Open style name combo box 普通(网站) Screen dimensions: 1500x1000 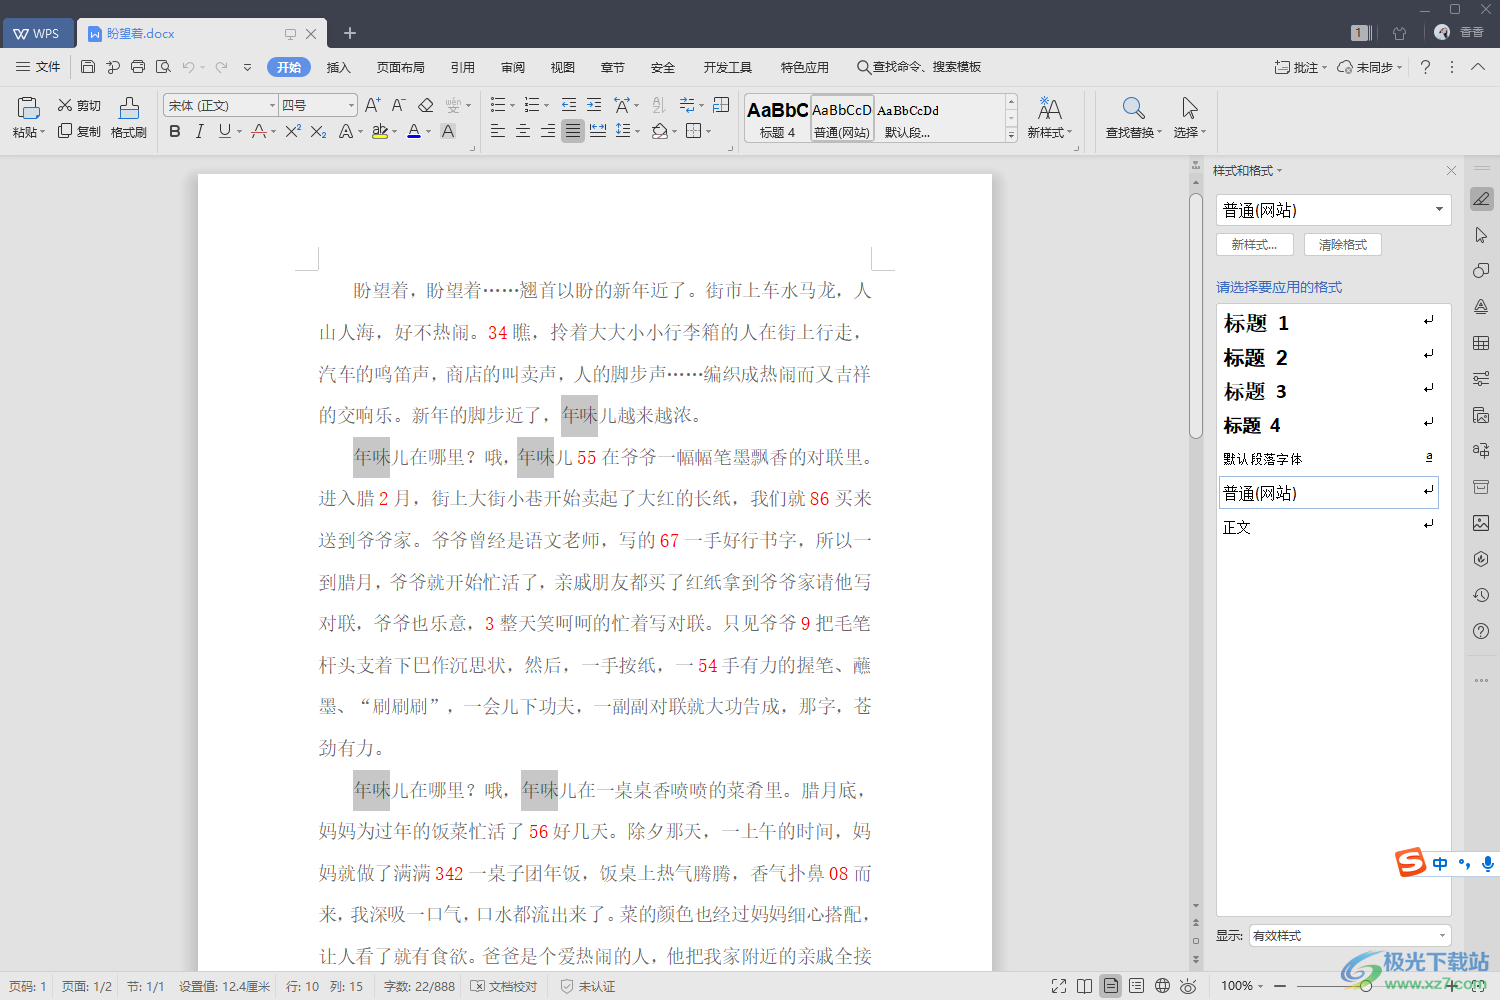(1333, 210)
